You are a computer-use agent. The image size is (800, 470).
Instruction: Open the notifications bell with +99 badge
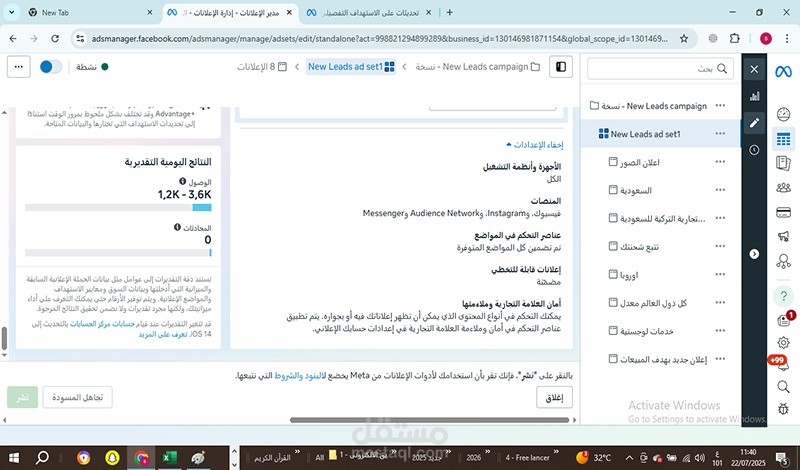coord(783,364)
